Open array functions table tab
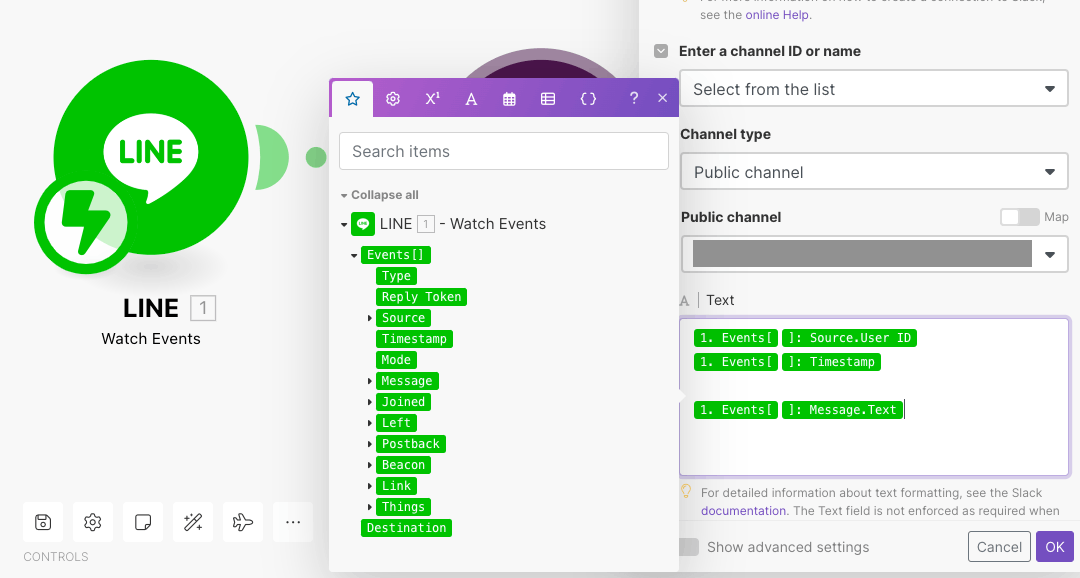1080x578 pixels. click(548, 99)
